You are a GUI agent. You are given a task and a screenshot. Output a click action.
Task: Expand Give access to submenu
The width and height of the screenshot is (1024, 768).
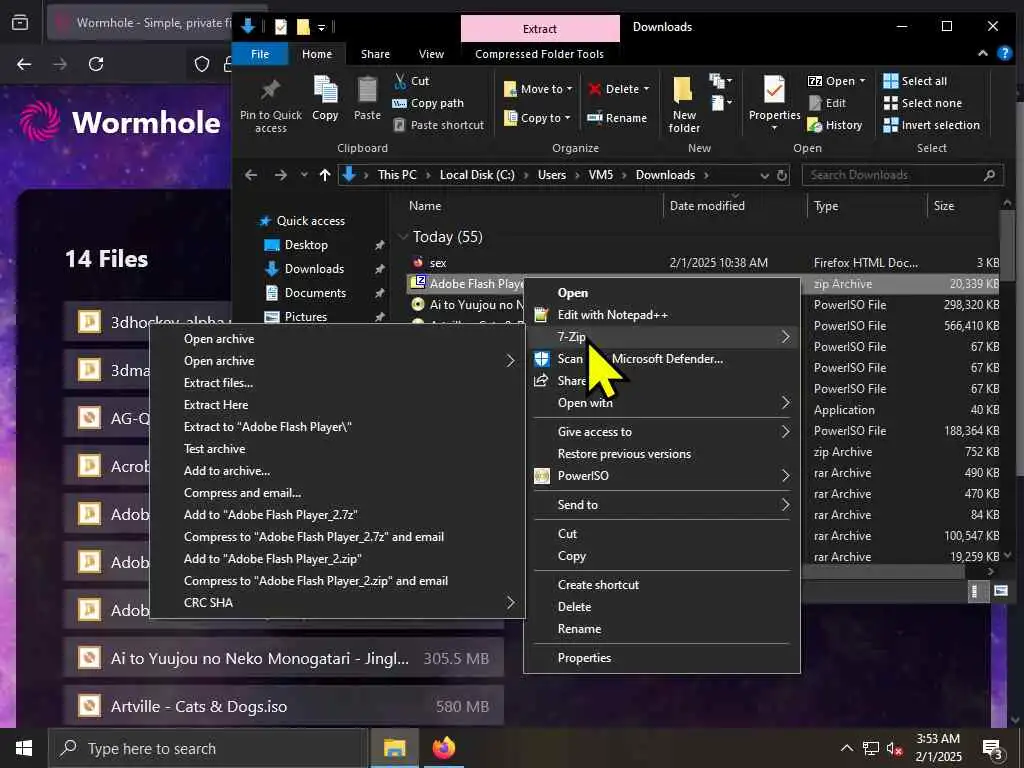662,432
